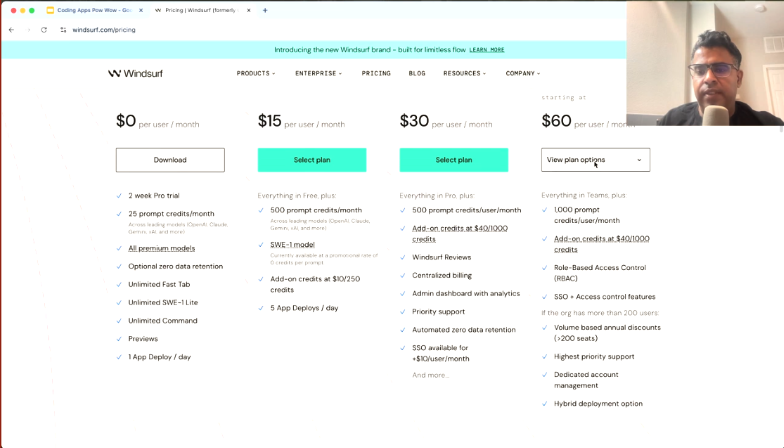The height and width of the screenshot is (448, 784).
Task: Click the Download button for the $0 plan
Action: pos(170,160)
